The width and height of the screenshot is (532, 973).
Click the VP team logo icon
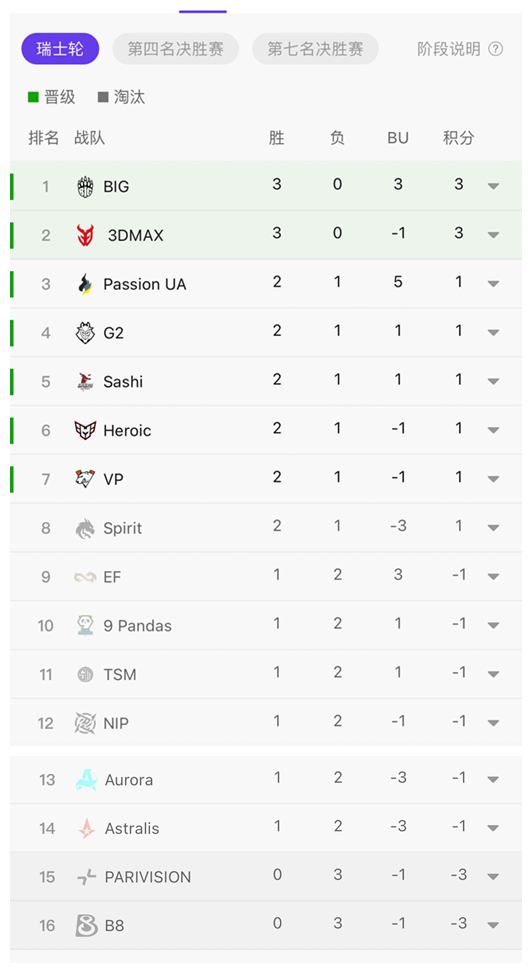[x=85, y=478]
